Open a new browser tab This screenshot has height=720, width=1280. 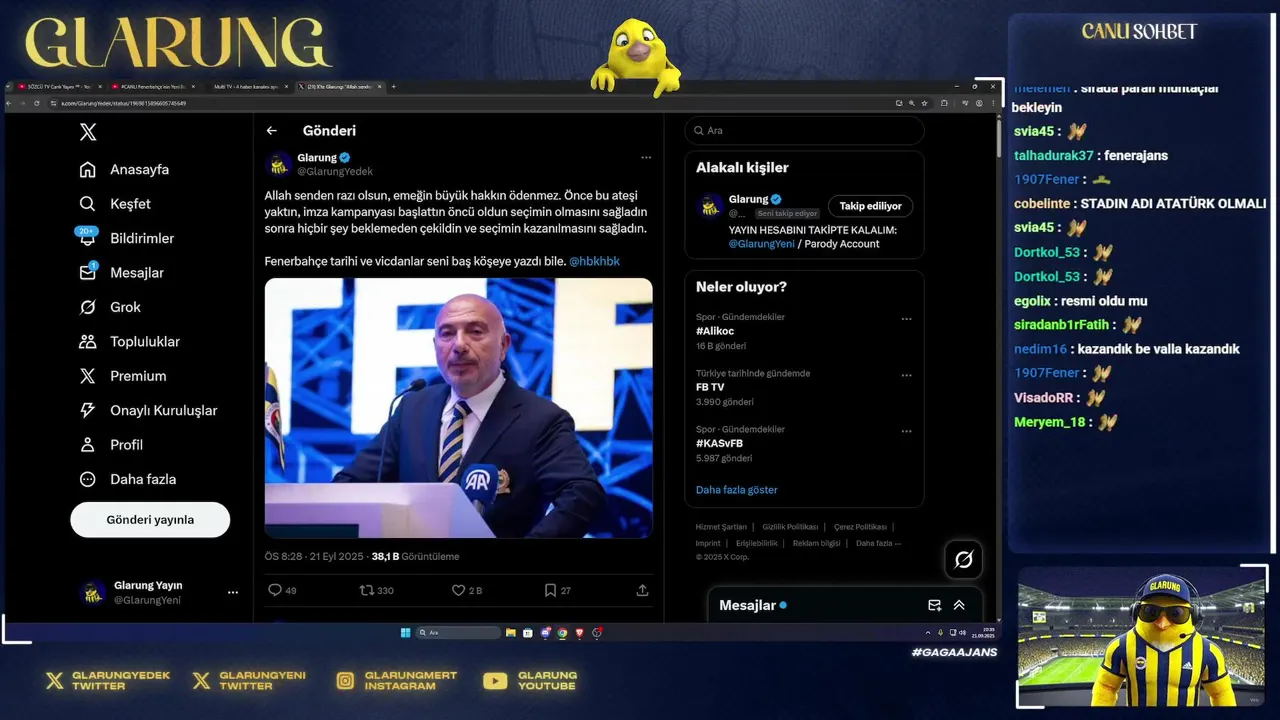(x=393, y=87)
